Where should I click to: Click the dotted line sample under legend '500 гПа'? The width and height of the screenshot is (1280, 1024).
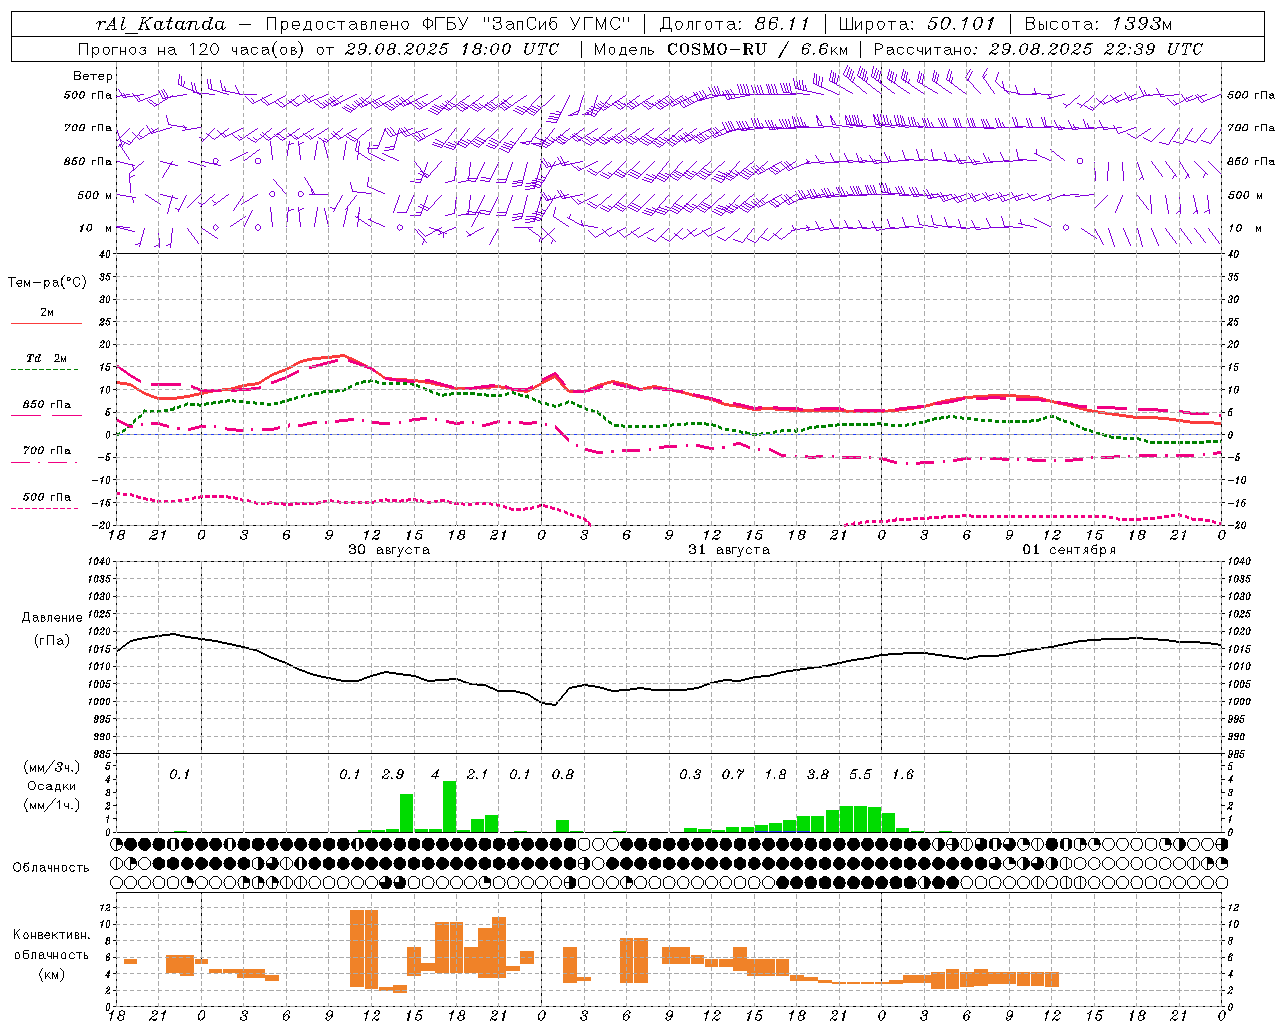pos(46,508)
